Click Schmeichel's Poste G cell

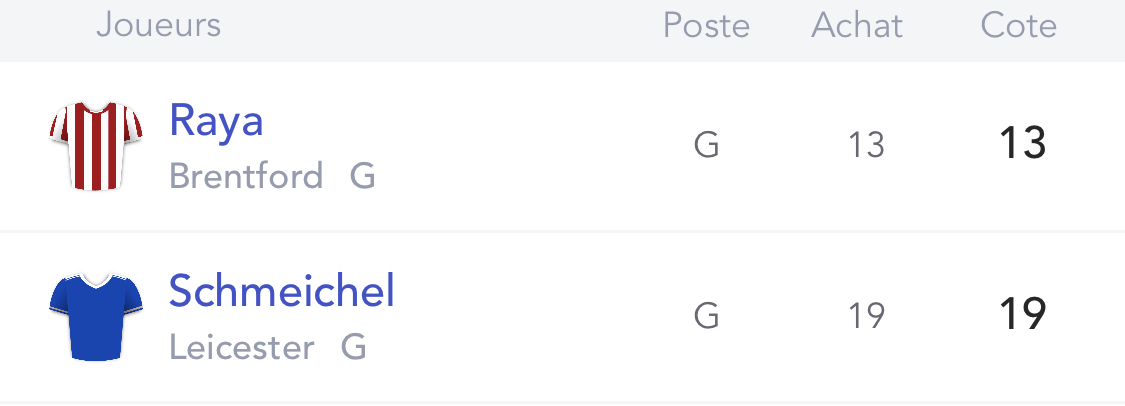point(707,316)
